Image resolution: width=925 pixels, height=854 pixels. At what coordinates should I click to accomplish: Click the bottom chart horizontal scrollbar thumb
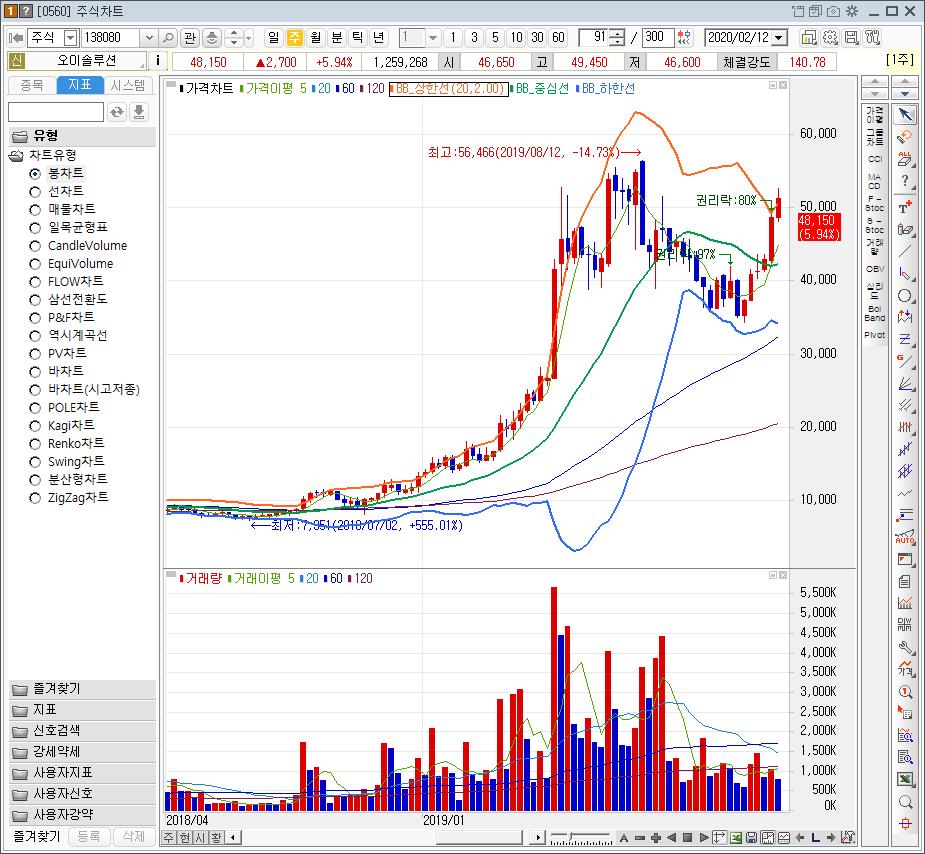[x=479, y=837]
